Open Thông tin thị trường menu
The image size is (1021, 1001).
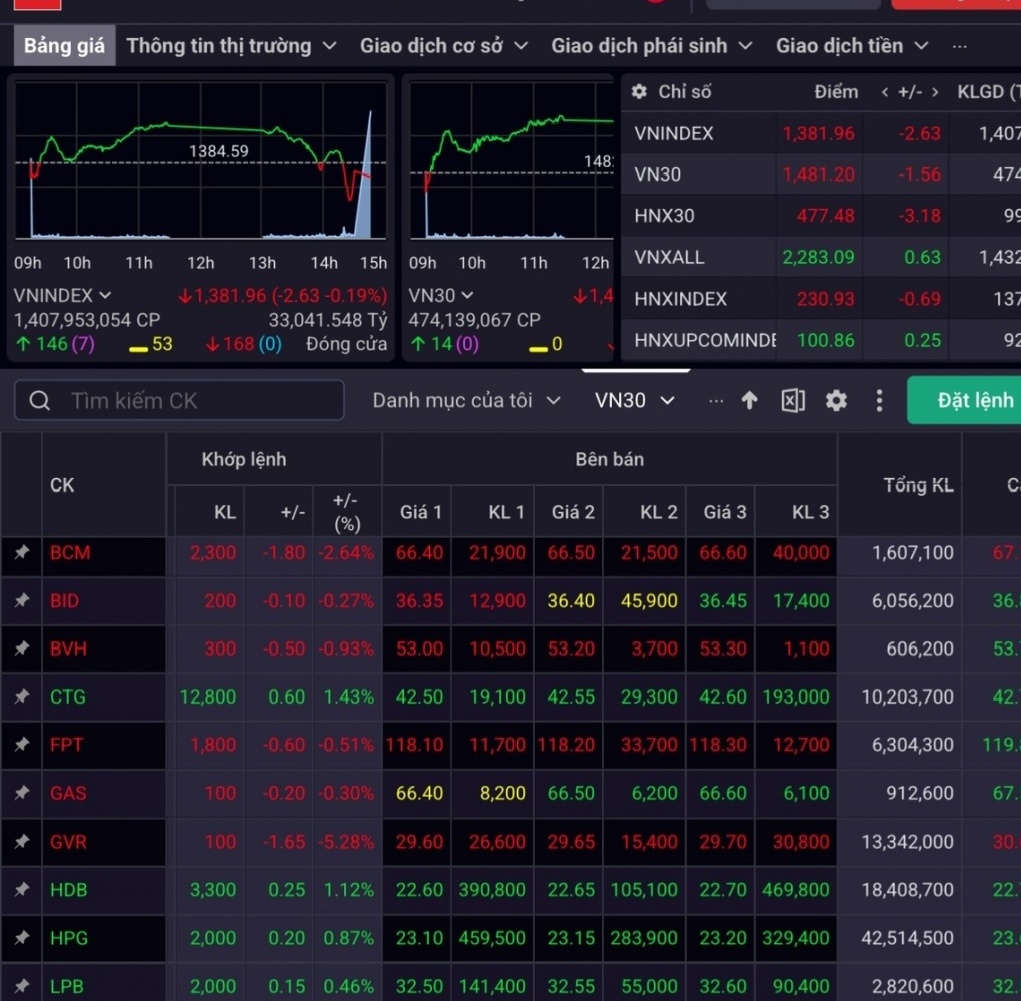(231, 46)
